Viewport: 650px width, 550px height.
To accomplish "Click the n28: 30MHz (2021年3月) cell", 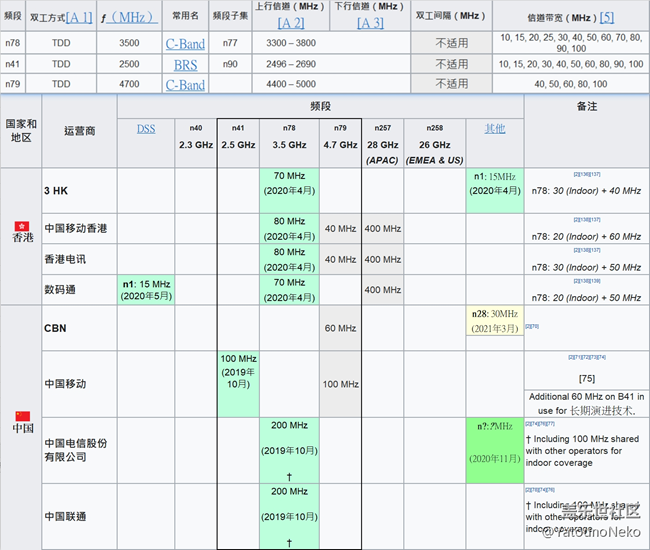I will click(495, 321).
